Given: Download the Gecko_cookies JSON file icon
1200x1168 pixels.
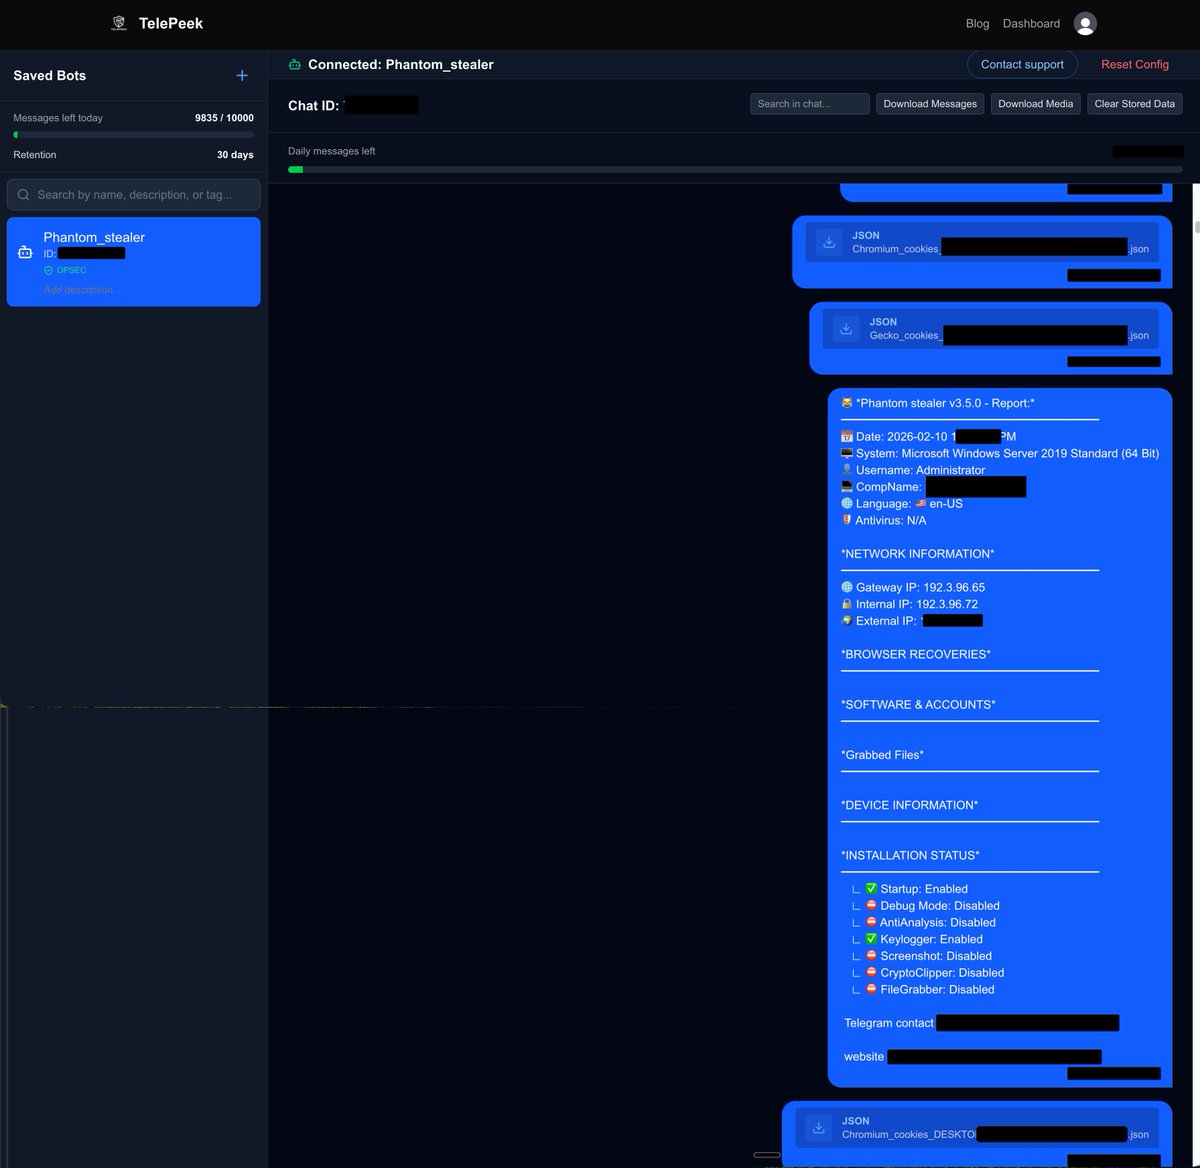Looking at the screenshot, I should [x=846, y=328].
